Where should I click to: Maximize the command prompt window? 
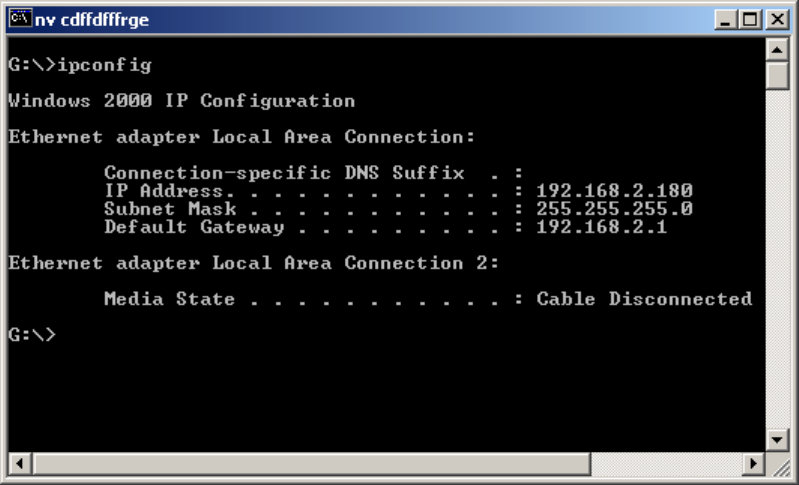coord(749,19)
